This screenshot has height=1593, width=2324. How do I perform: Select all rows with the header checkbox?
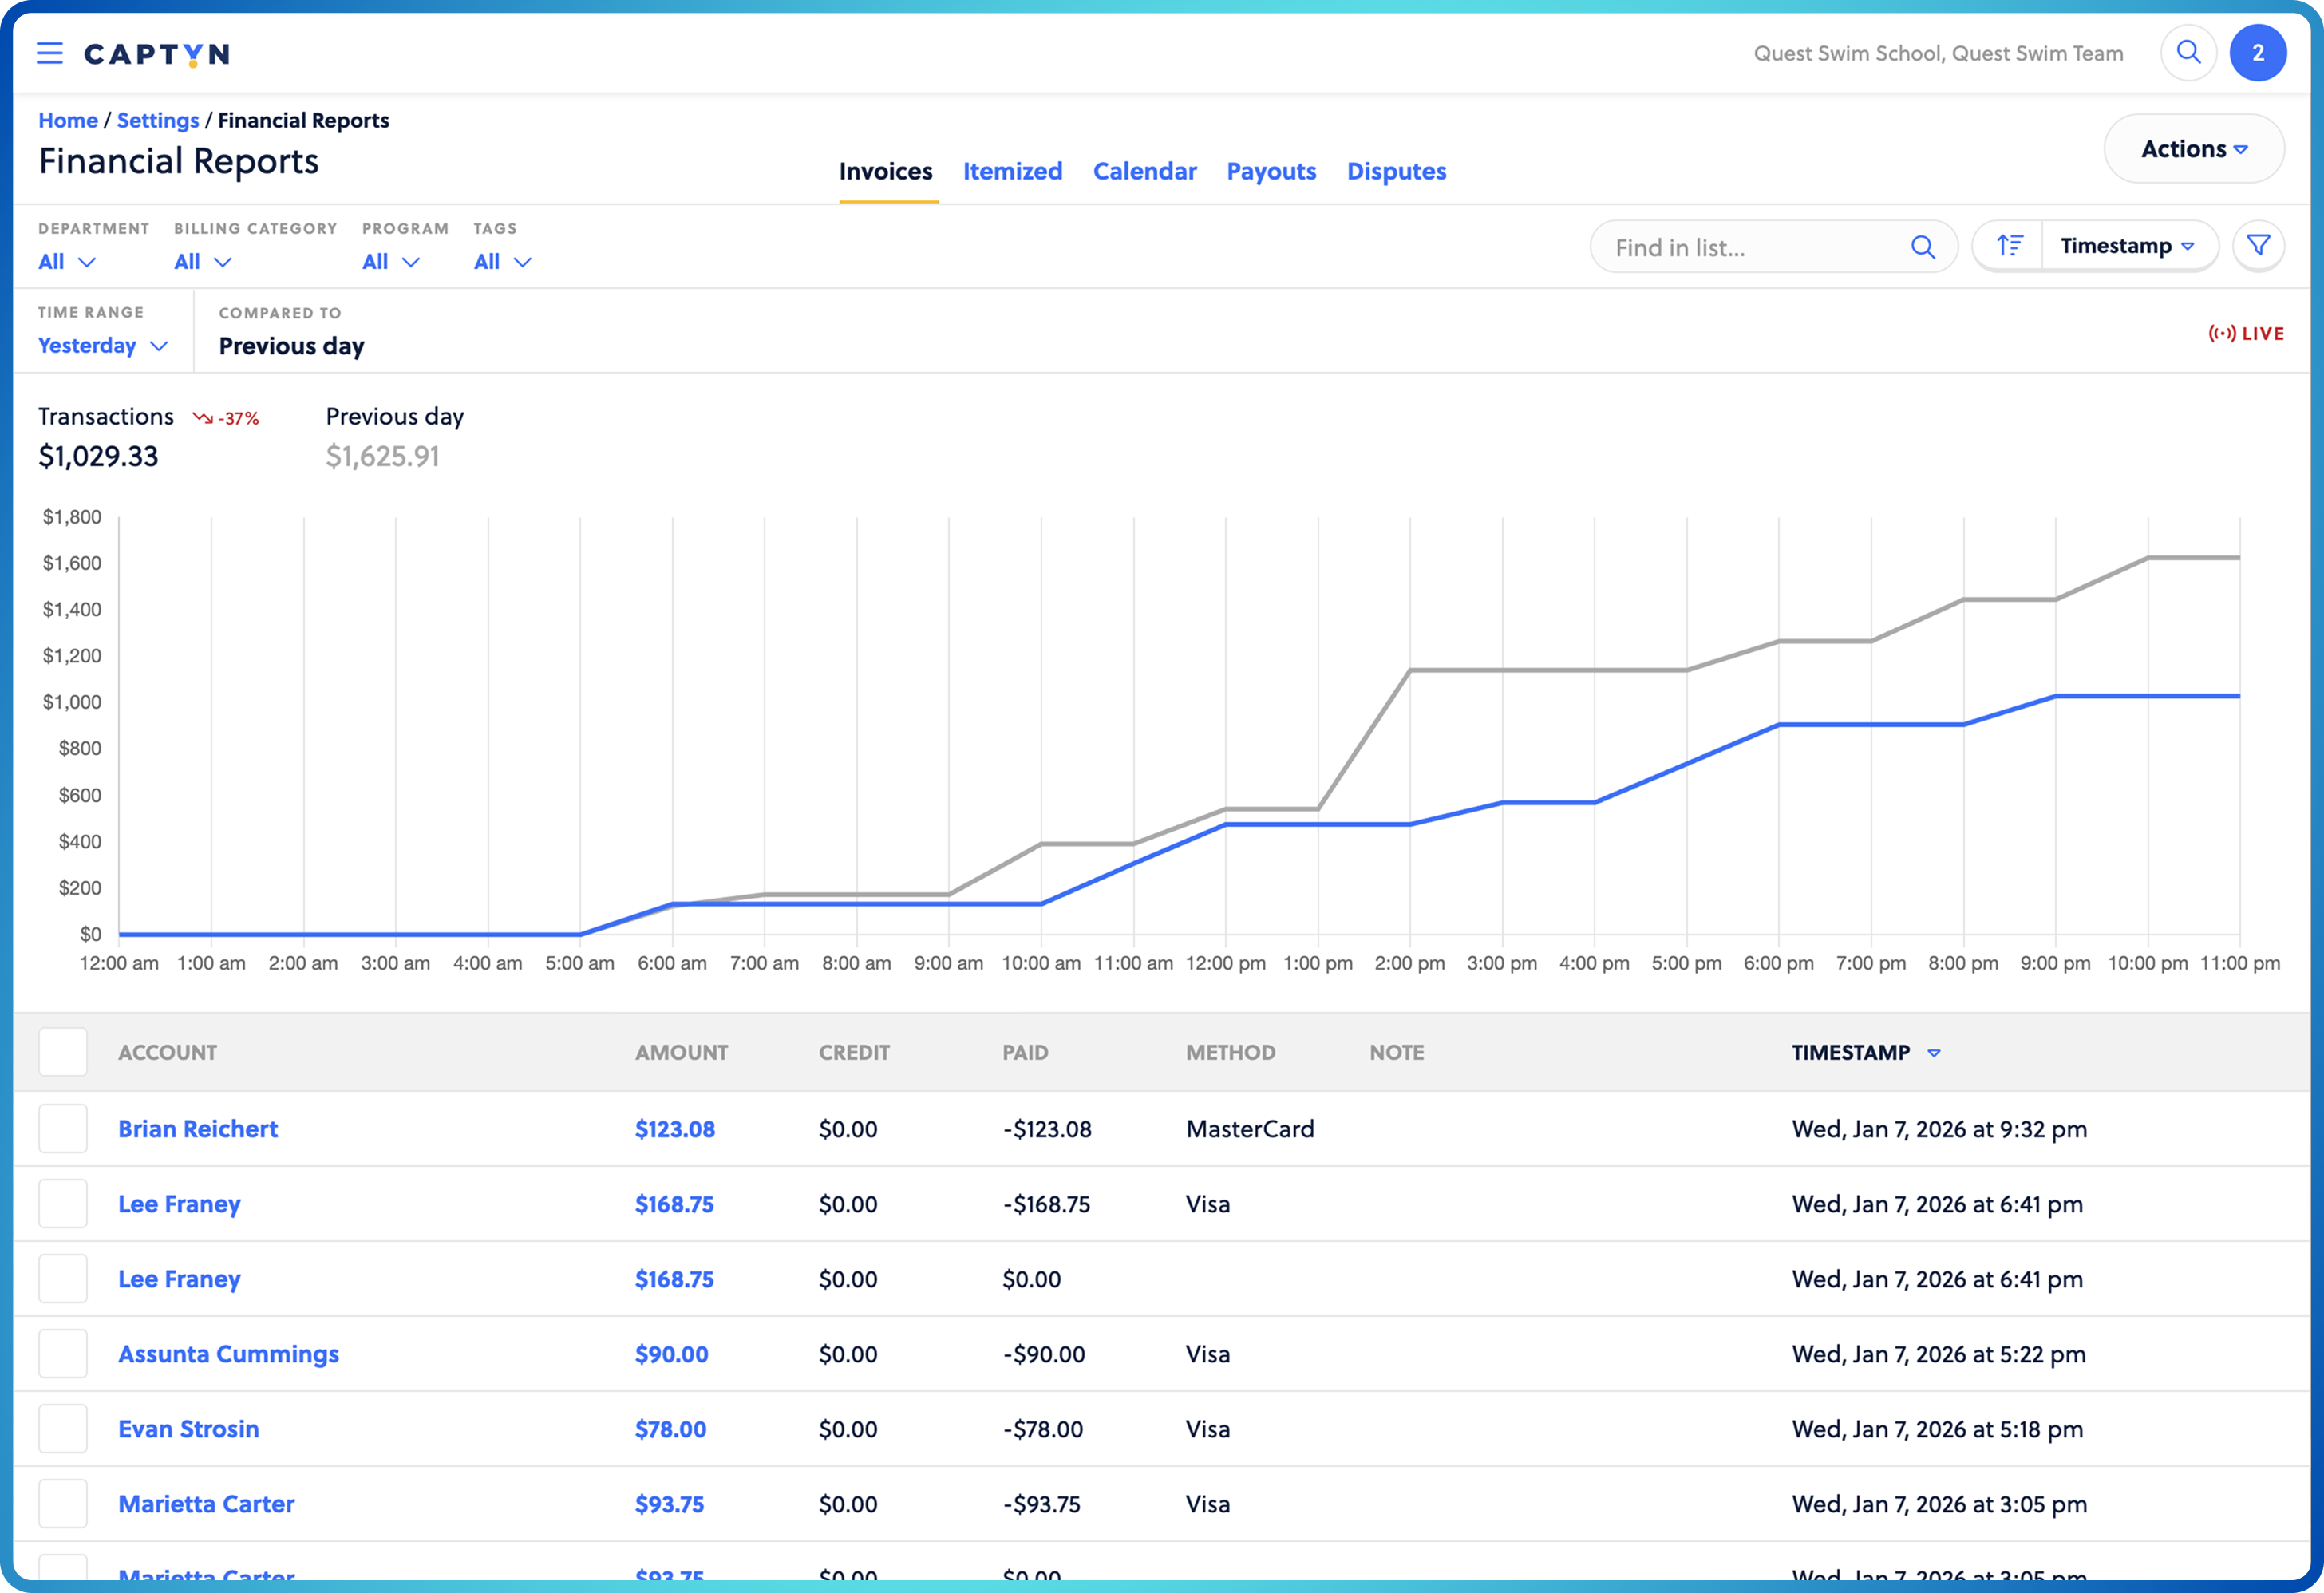tap(63, 1051)
